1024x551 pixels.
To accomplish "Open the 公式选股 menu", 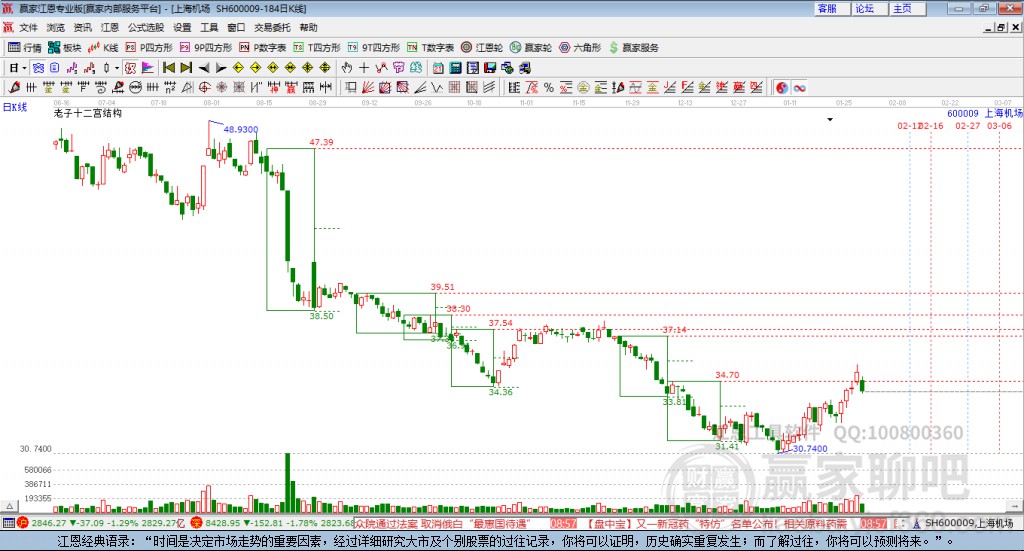I will click(x=146, y=27).
